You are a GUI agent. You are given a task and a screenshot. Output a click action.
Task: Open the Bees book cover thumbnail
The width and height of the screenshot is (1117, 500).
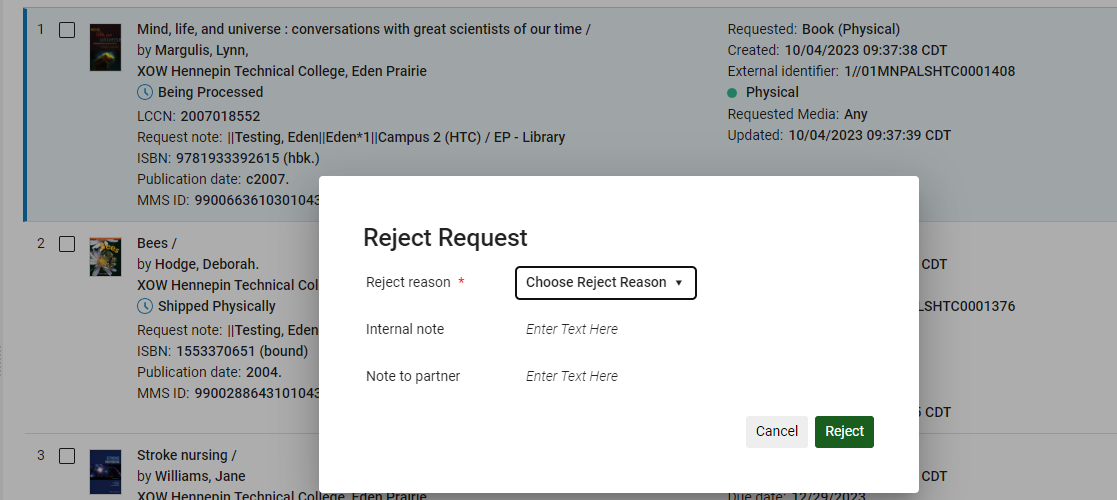click(x=105, y=257)
